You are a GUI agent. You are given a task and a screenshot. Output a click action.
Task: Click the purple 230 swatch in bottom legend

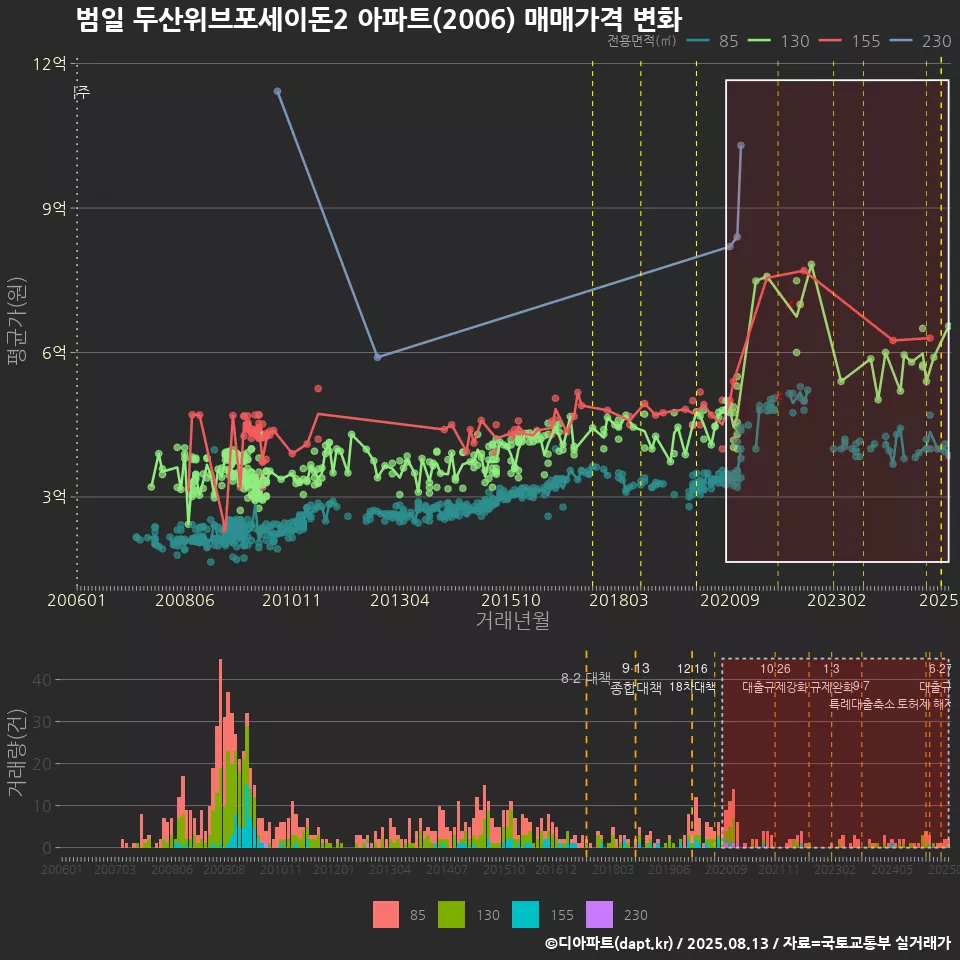599,915
